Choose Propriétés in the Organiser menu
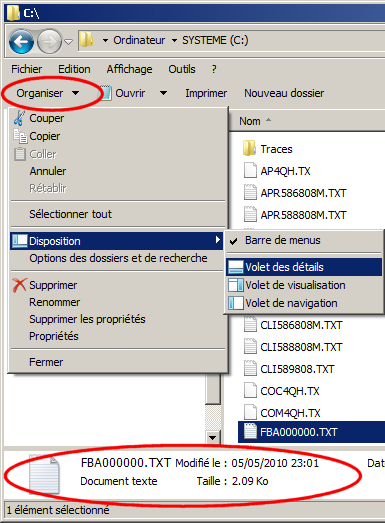 pyautogui.click(x=54, y=336)
